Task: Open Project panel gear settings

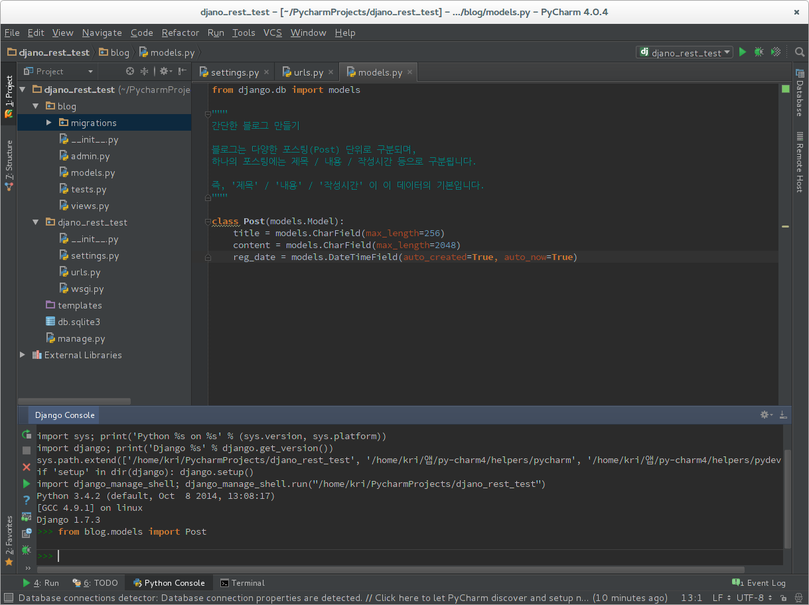Action: click(165, 71)
